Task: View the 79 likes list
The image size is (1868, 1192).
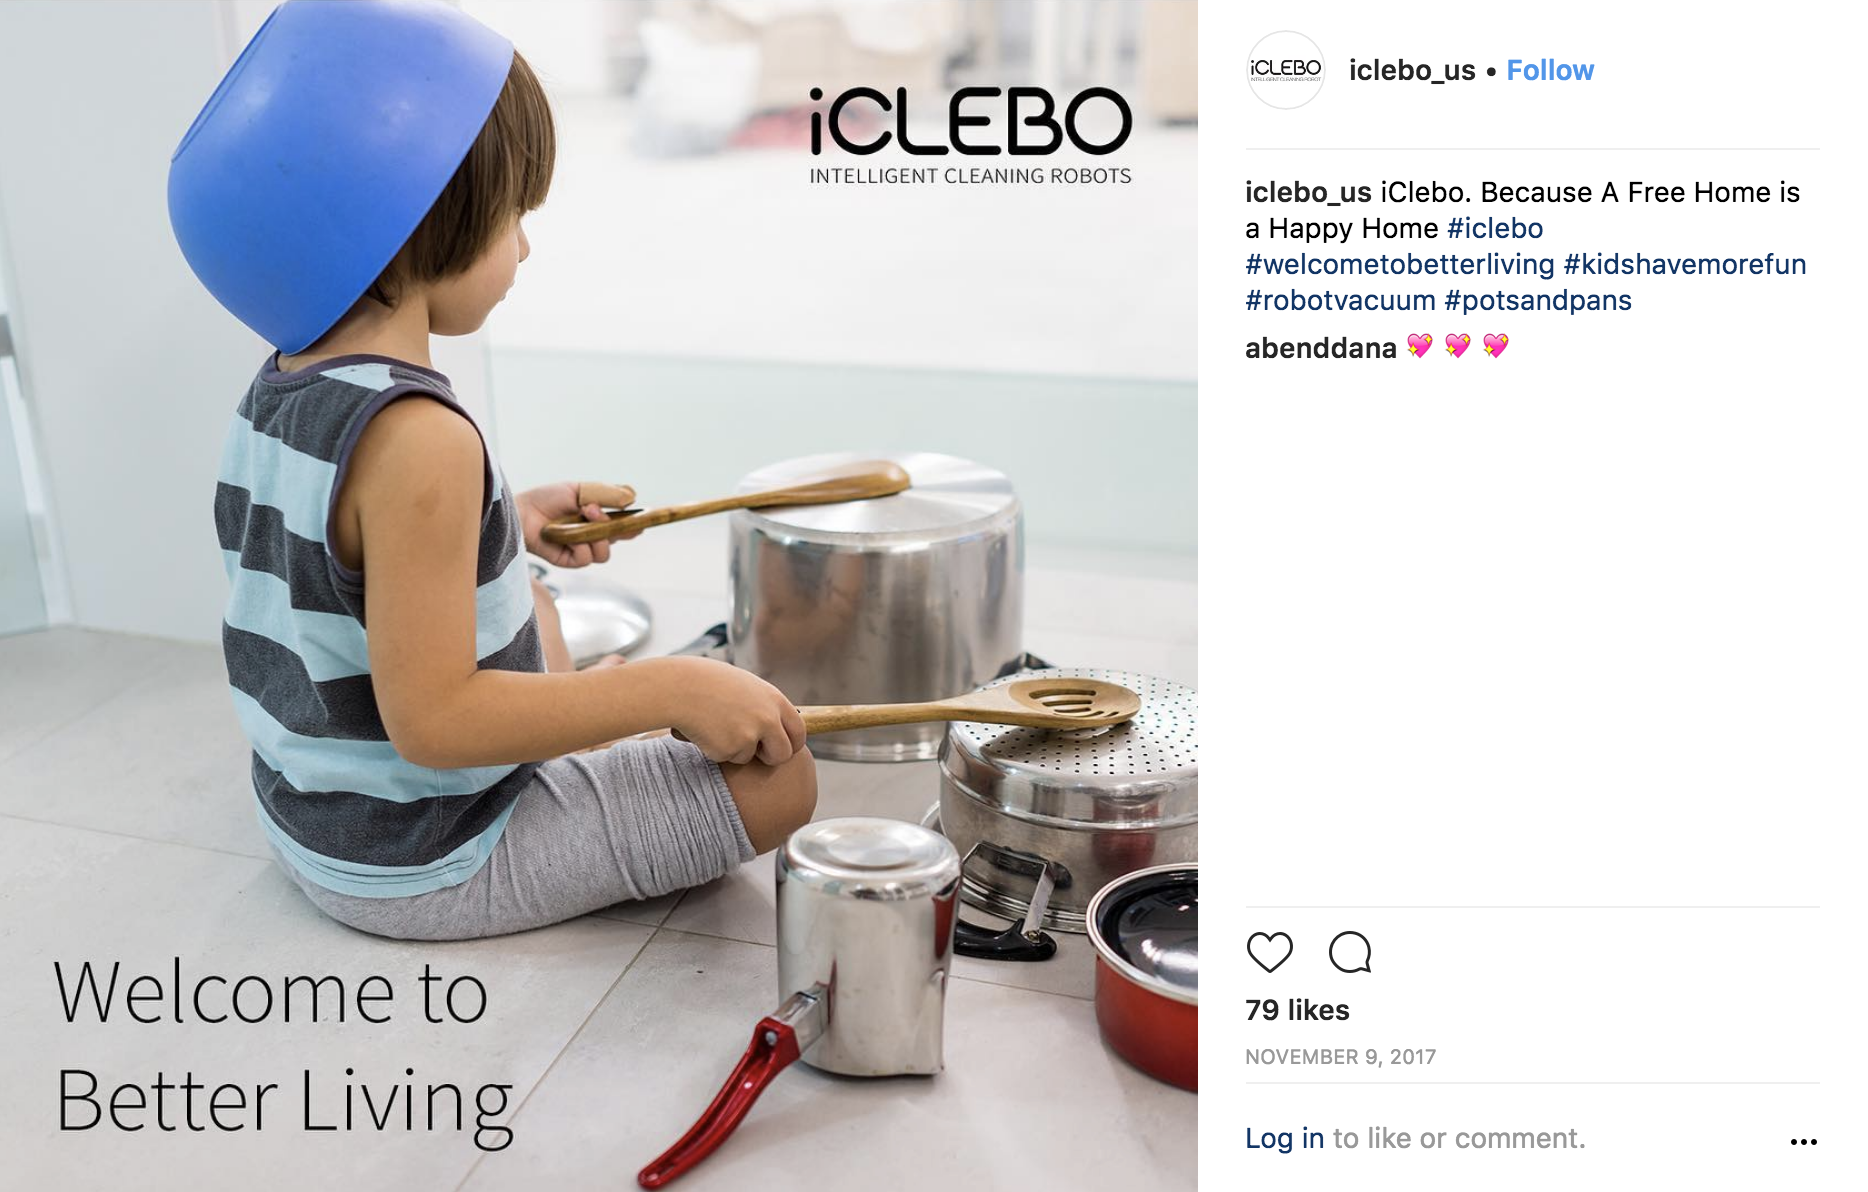Action: tap(1297, 1010)
